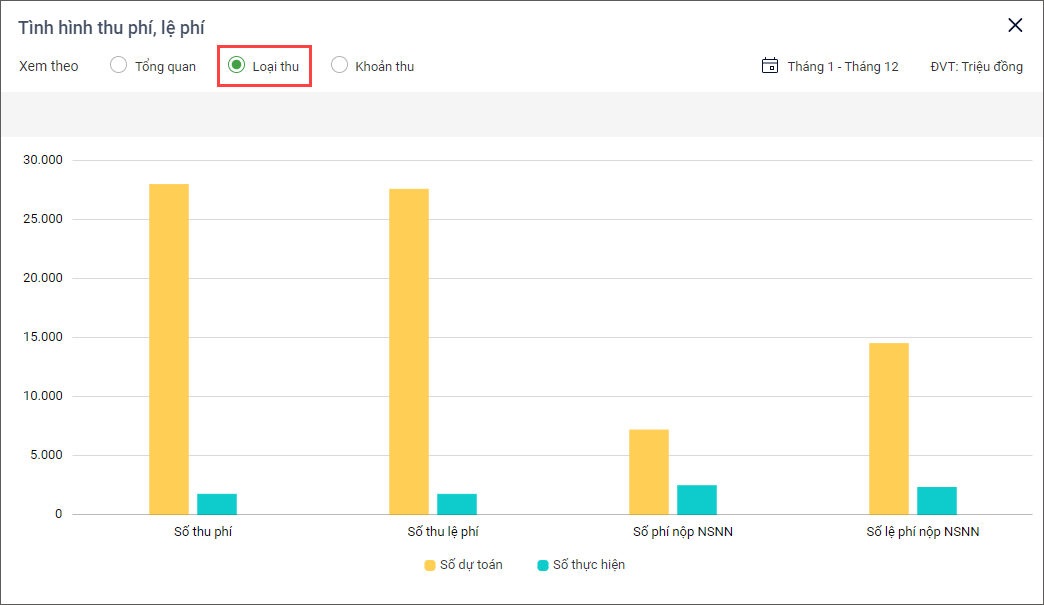Click the yellow bar for Số thu lệ phí
This screenshot has height=605, width=1044.
click(x=409, y=351)
